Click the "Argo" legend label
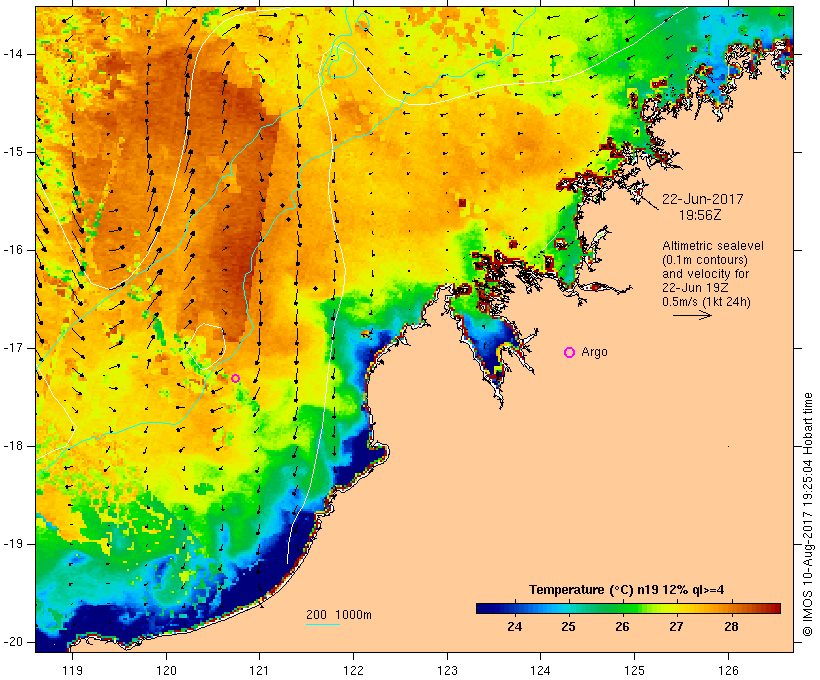 595,352
